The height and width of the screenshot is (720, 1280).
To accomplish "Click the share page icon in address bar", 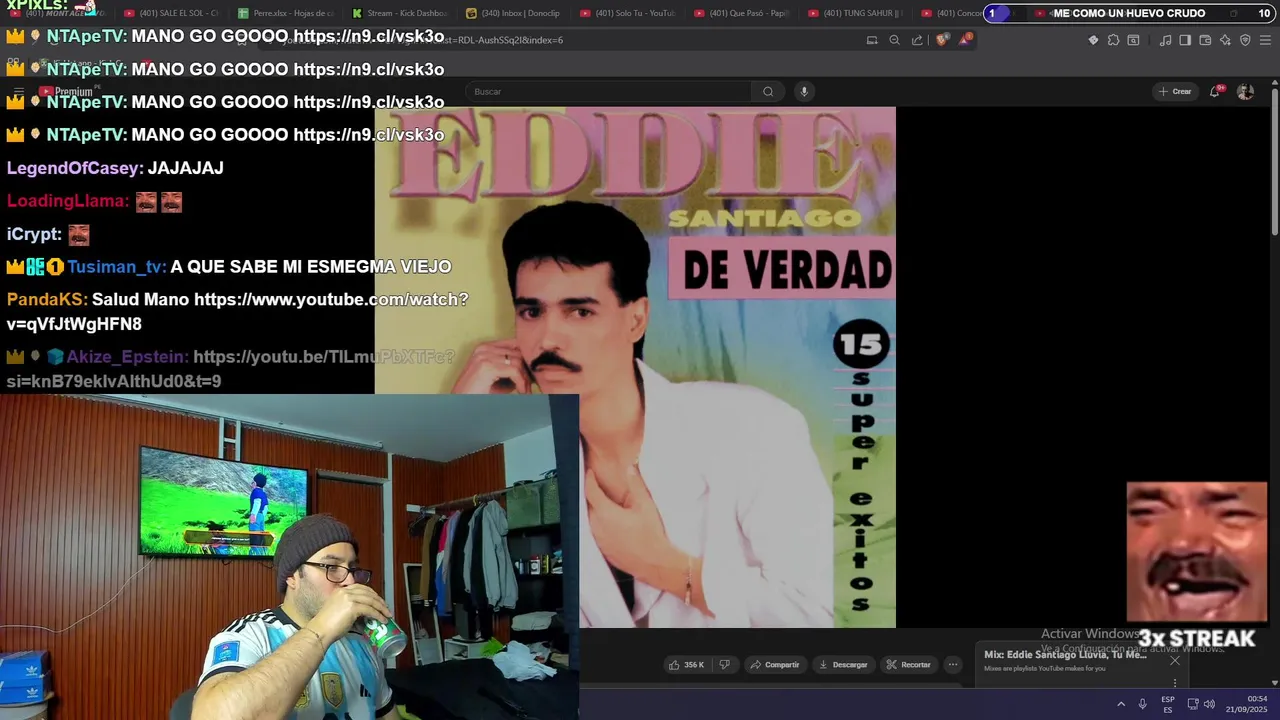I will [x=917, y=40].
